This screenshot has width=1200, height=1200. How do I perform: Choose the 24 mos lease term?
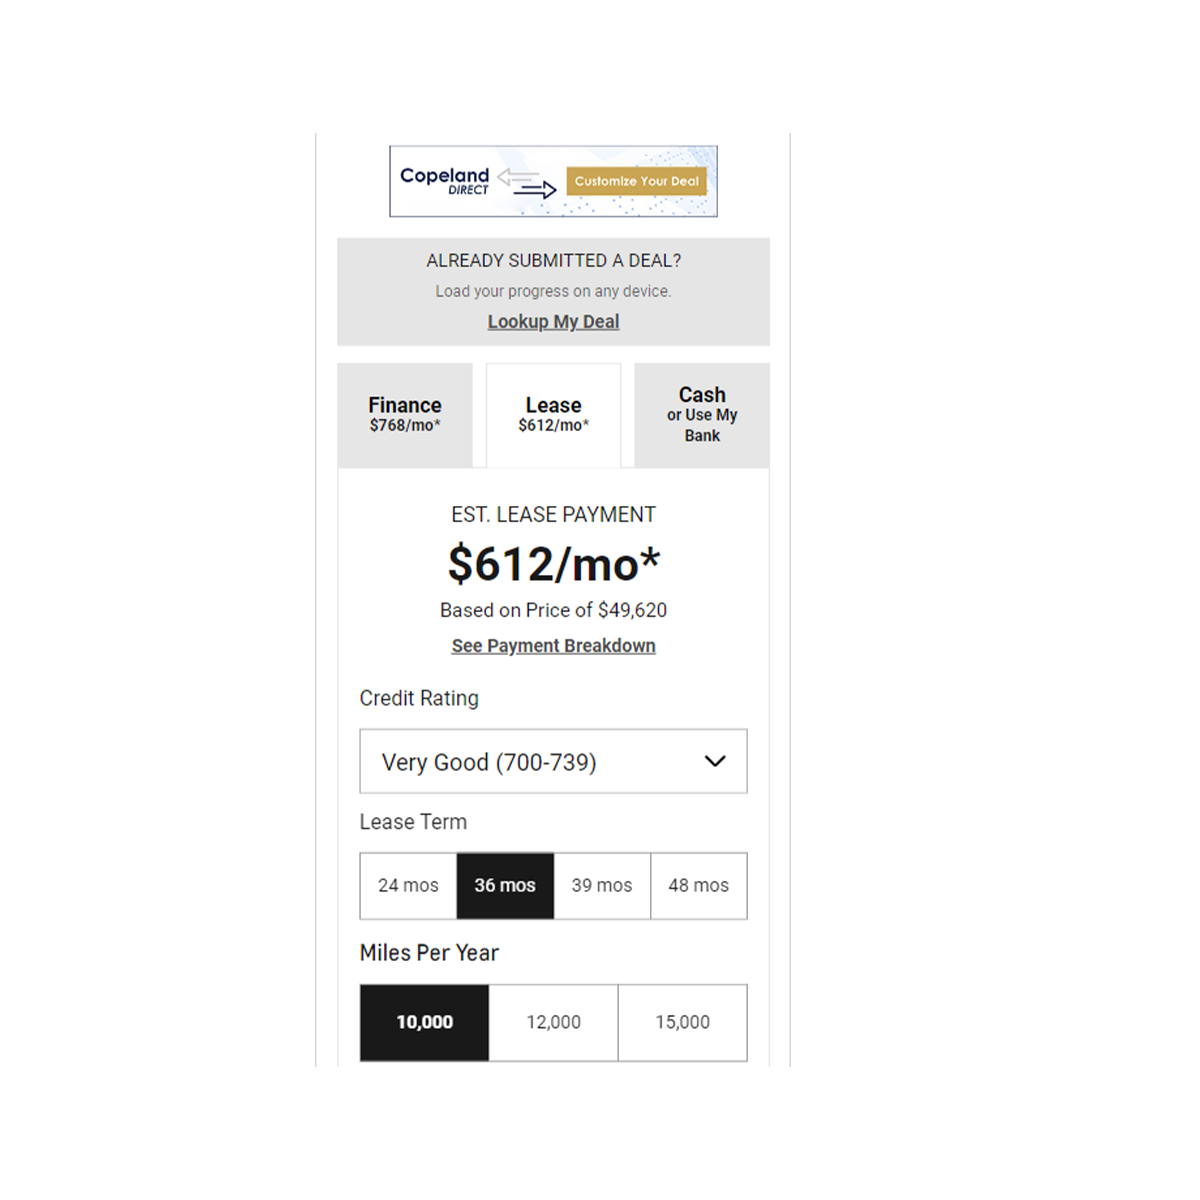(408, 886)
